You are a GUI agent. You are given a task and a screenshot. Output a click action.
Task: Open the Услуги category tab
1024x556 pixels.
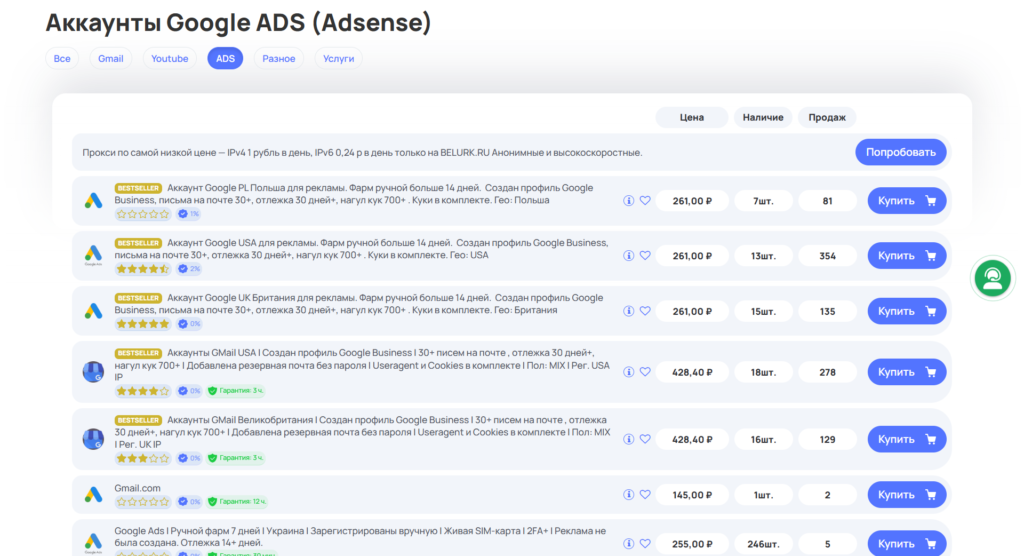click(x=338, y=58)
